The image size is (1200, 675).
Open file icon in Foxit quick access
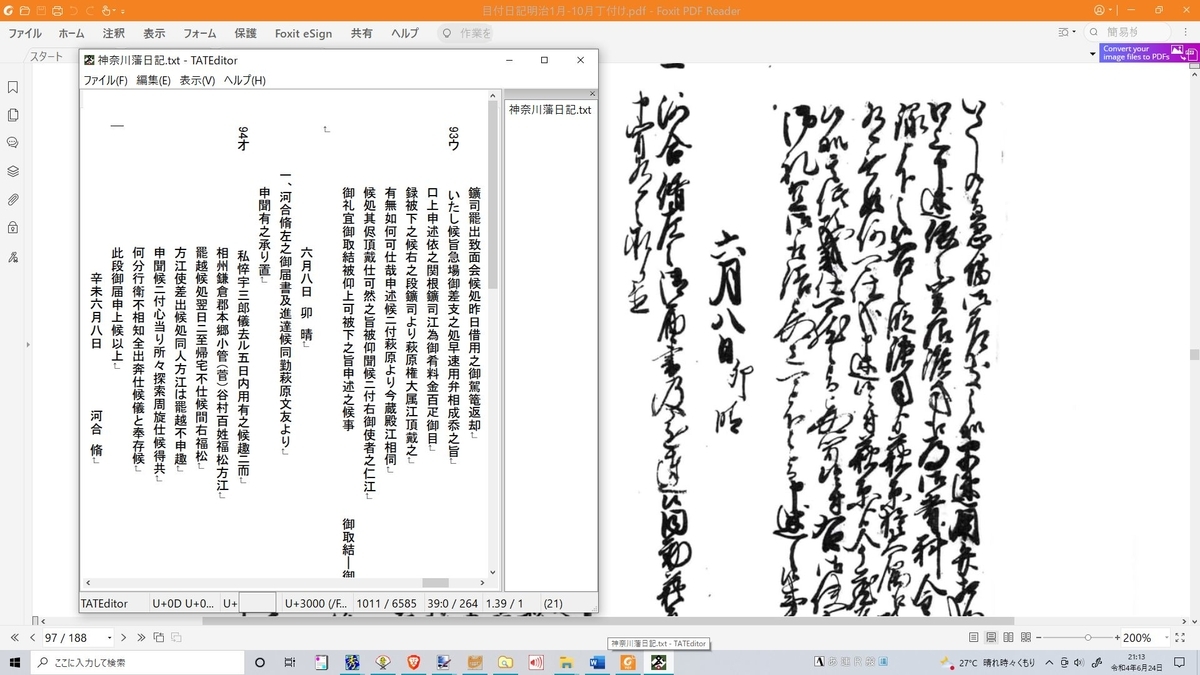(x=24, y=10)
